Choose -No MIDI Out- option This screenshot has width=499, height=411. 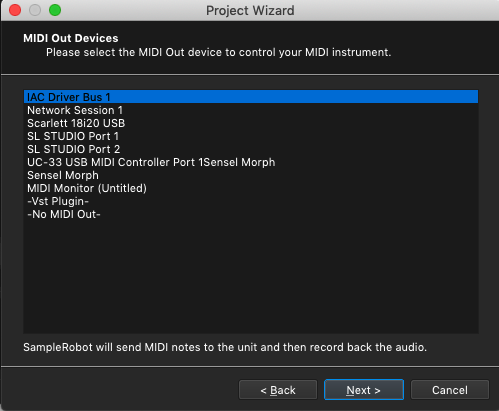pyautogui.click(x=251, y=214)
